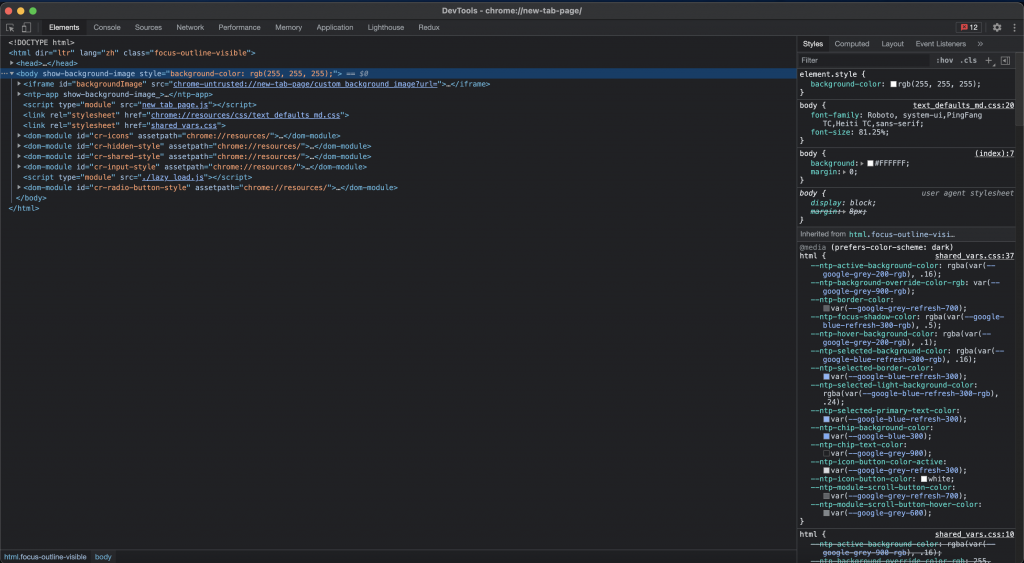Open the Application tab

(335, 27)
